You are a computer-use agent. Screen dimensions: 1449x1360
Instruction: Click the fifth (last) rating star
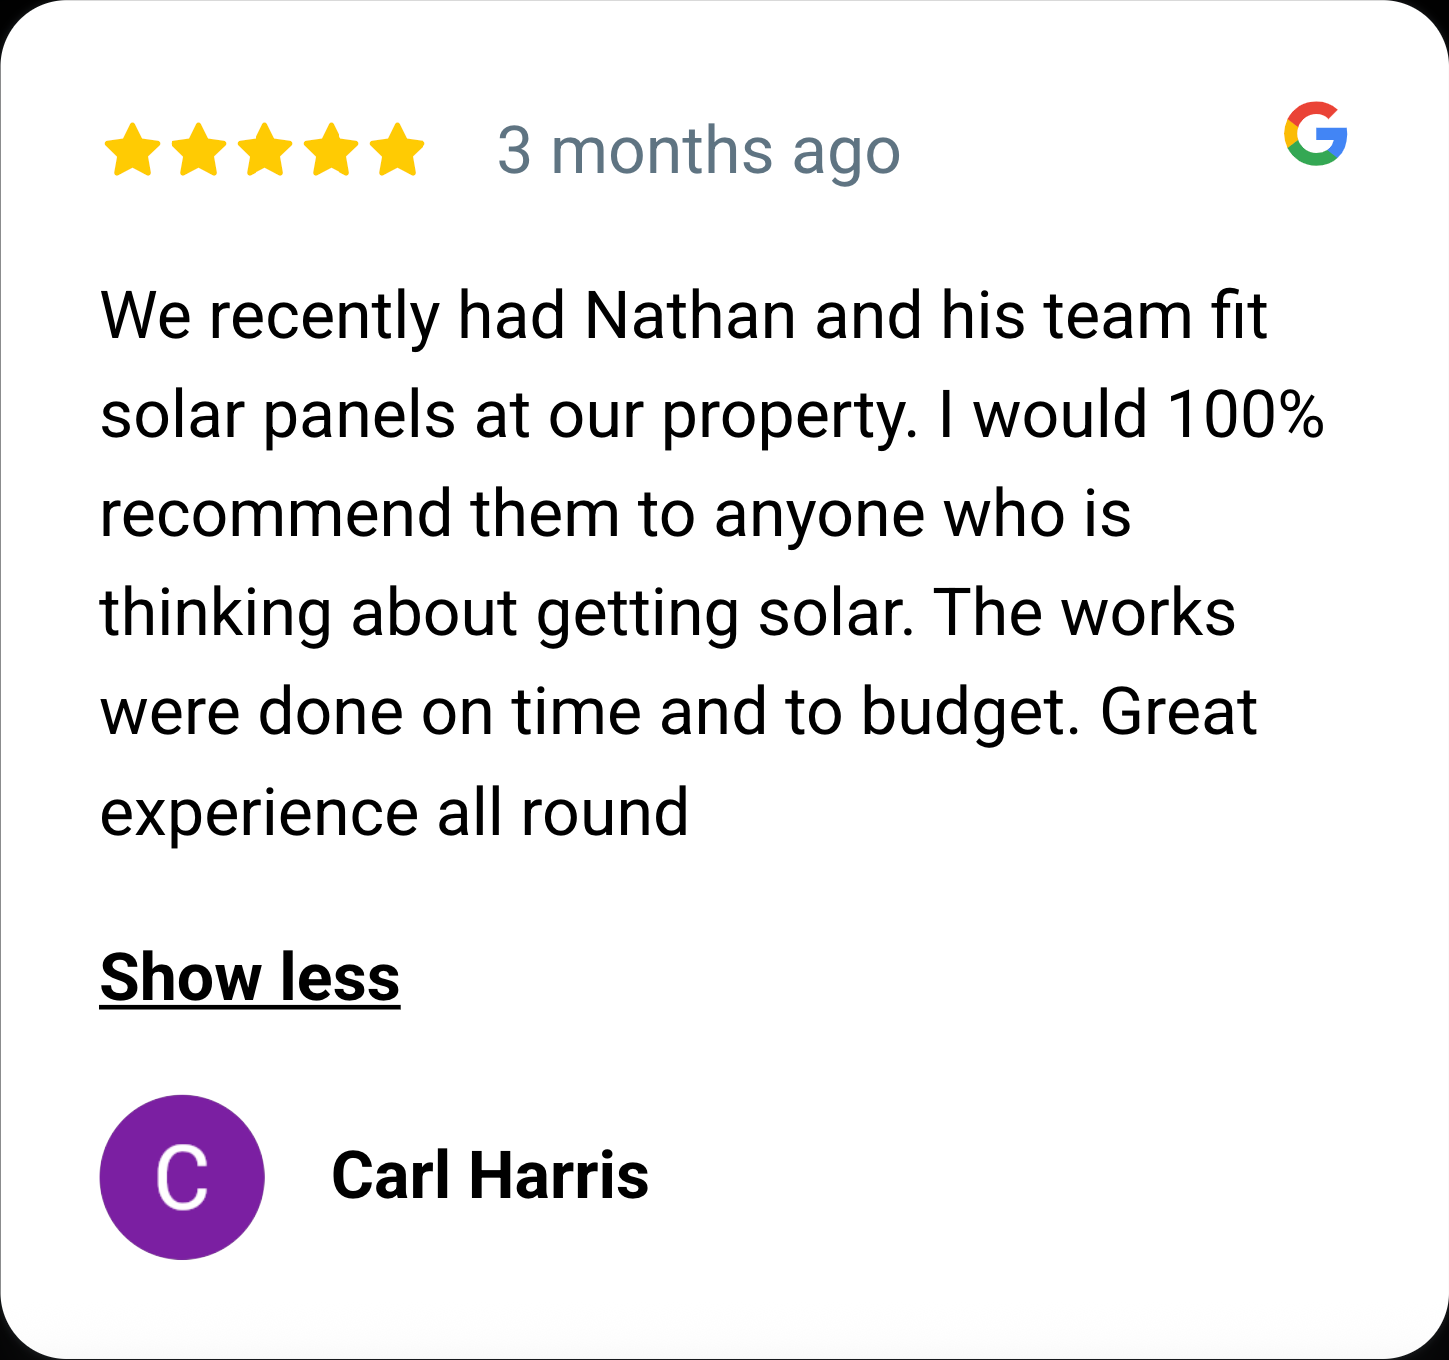coord(397,150)
